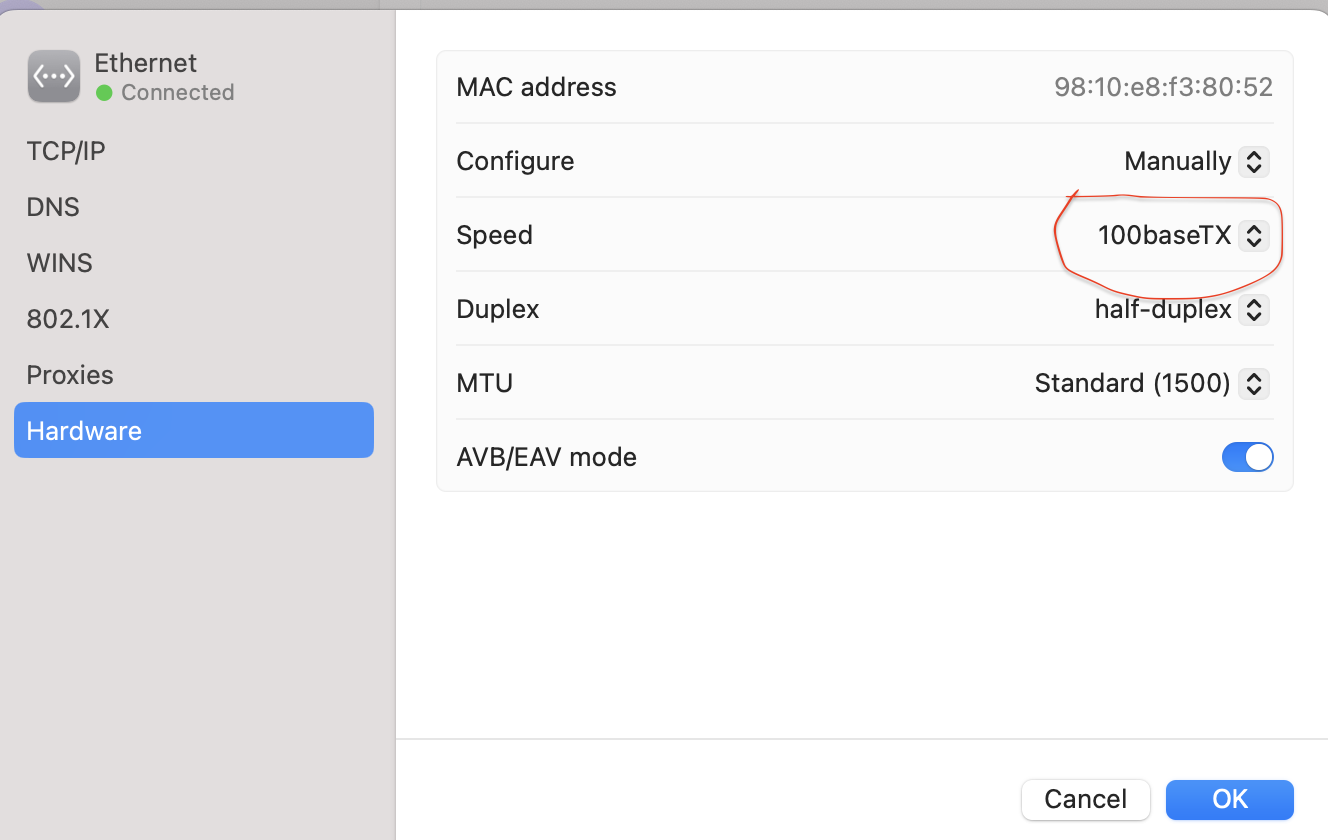The image size is (1328, 840).
Task: Click the Speed dropdown arrows inside red circle
Action: pyautogui.click(x=1254, y=236)
